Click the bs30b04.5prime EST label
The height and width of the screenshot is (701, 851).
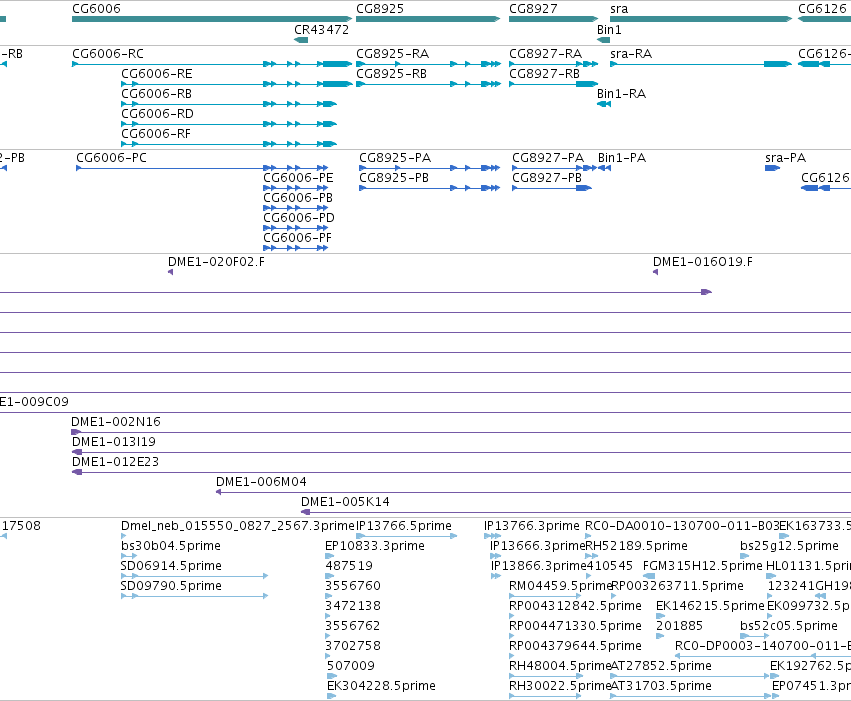[171, 546]
